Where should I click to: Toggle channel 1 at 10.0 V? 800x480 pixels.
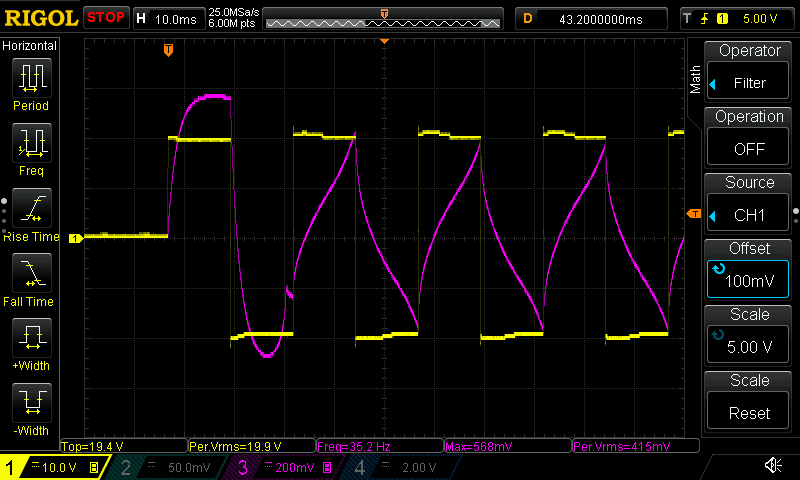[54, 467]
